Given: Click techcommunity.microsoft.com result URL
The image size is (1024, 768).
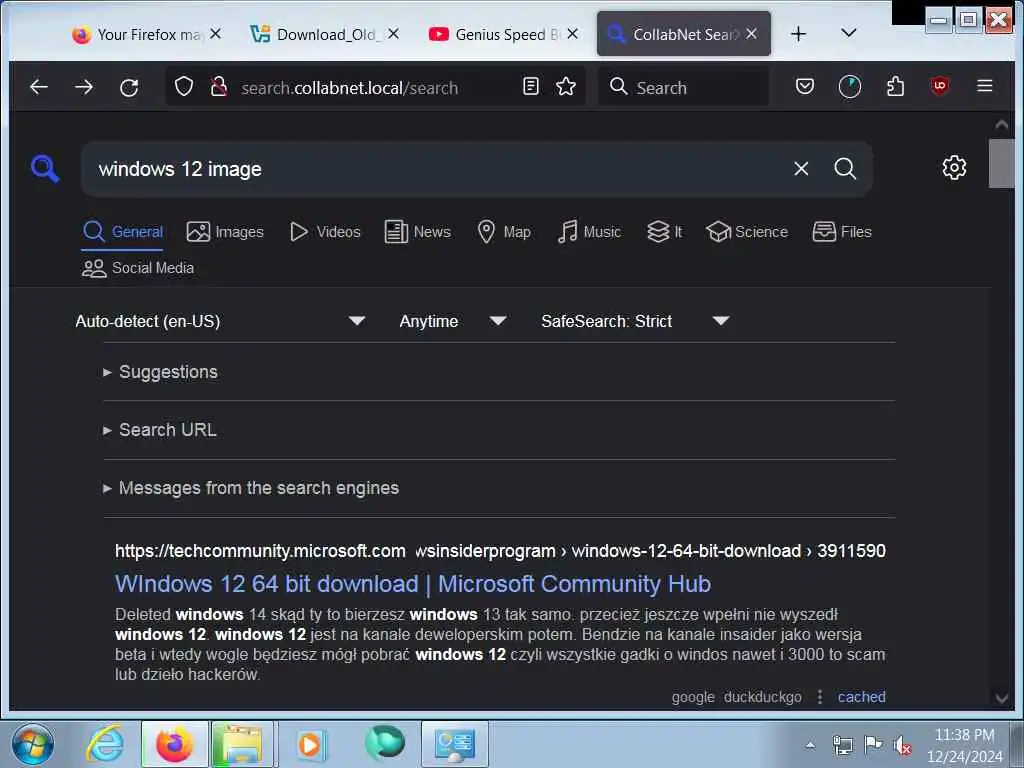Looking at the screenshot, I should click(500, 551).
